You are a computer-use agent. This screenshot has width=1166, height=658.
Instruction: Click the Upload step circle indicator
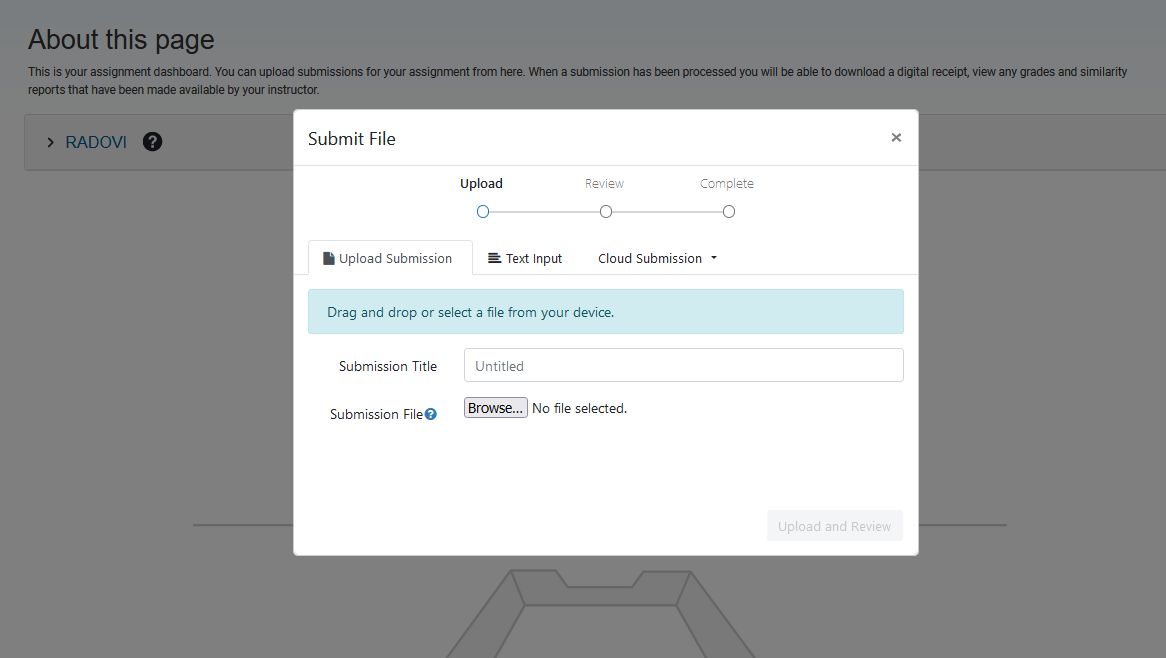click(483, 212)
